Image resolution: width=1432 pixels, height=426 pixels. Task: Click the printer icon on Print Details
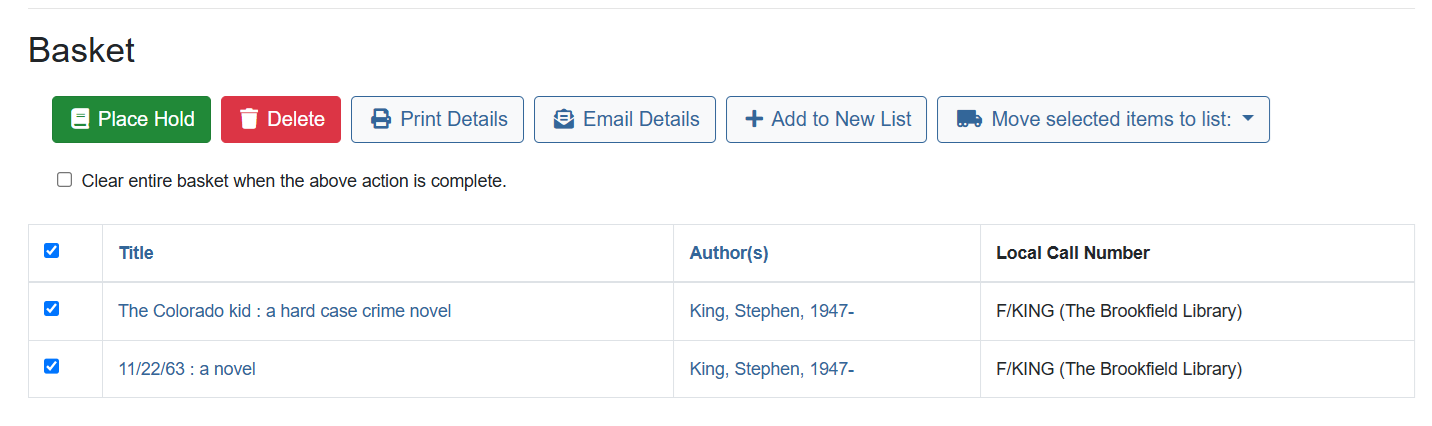381,119
